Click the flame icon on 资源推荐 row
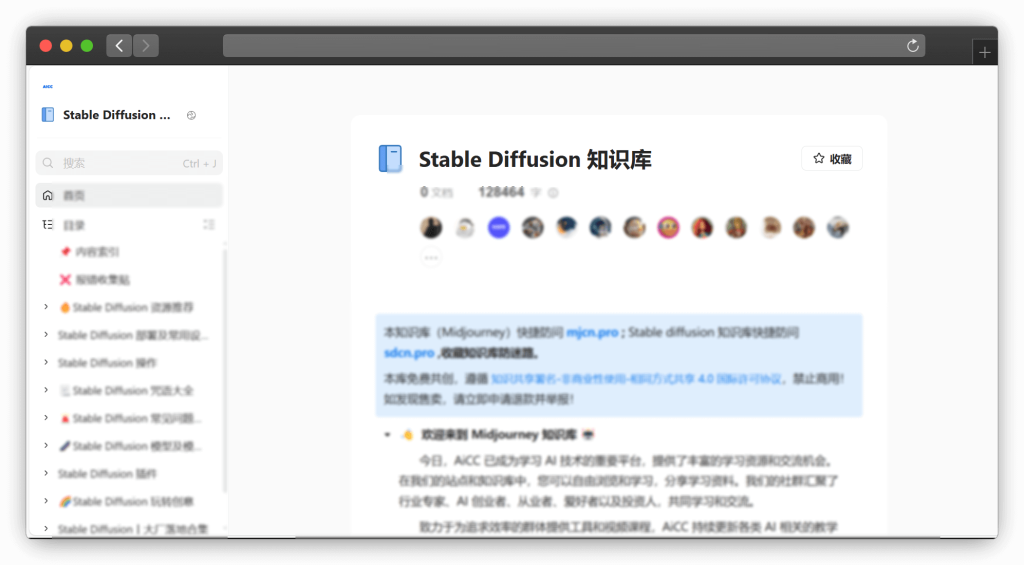 [65, 307]
